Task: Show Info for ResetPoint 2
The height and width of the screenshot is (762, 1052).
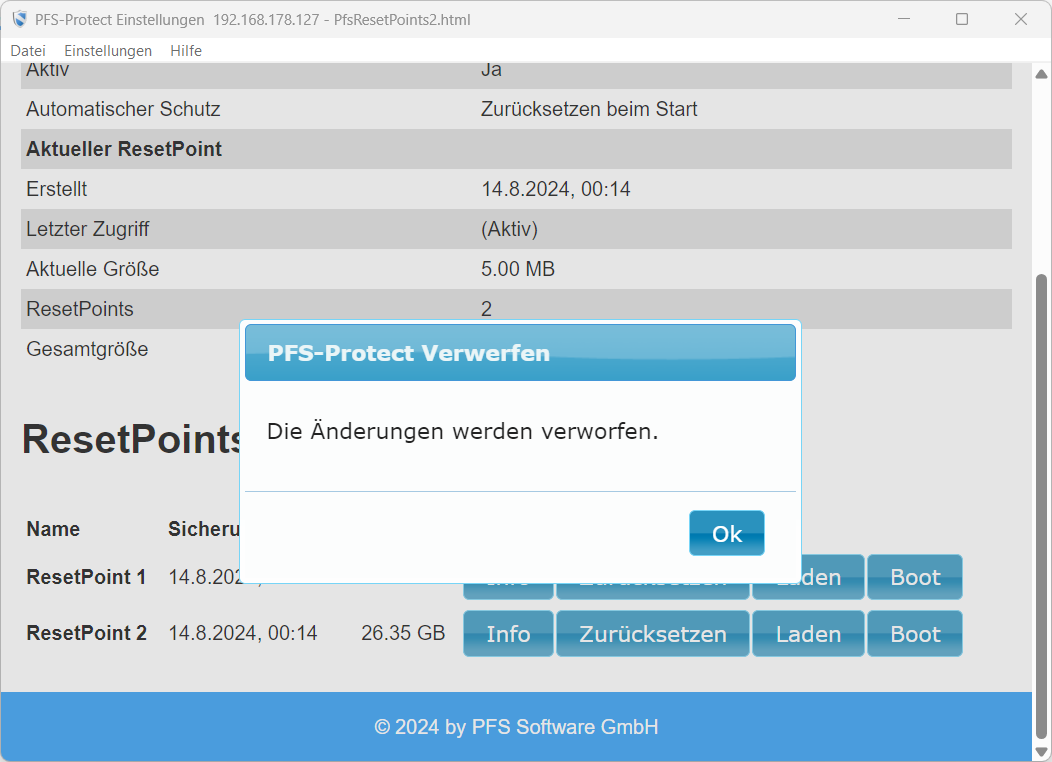Action: coord(508,634)
